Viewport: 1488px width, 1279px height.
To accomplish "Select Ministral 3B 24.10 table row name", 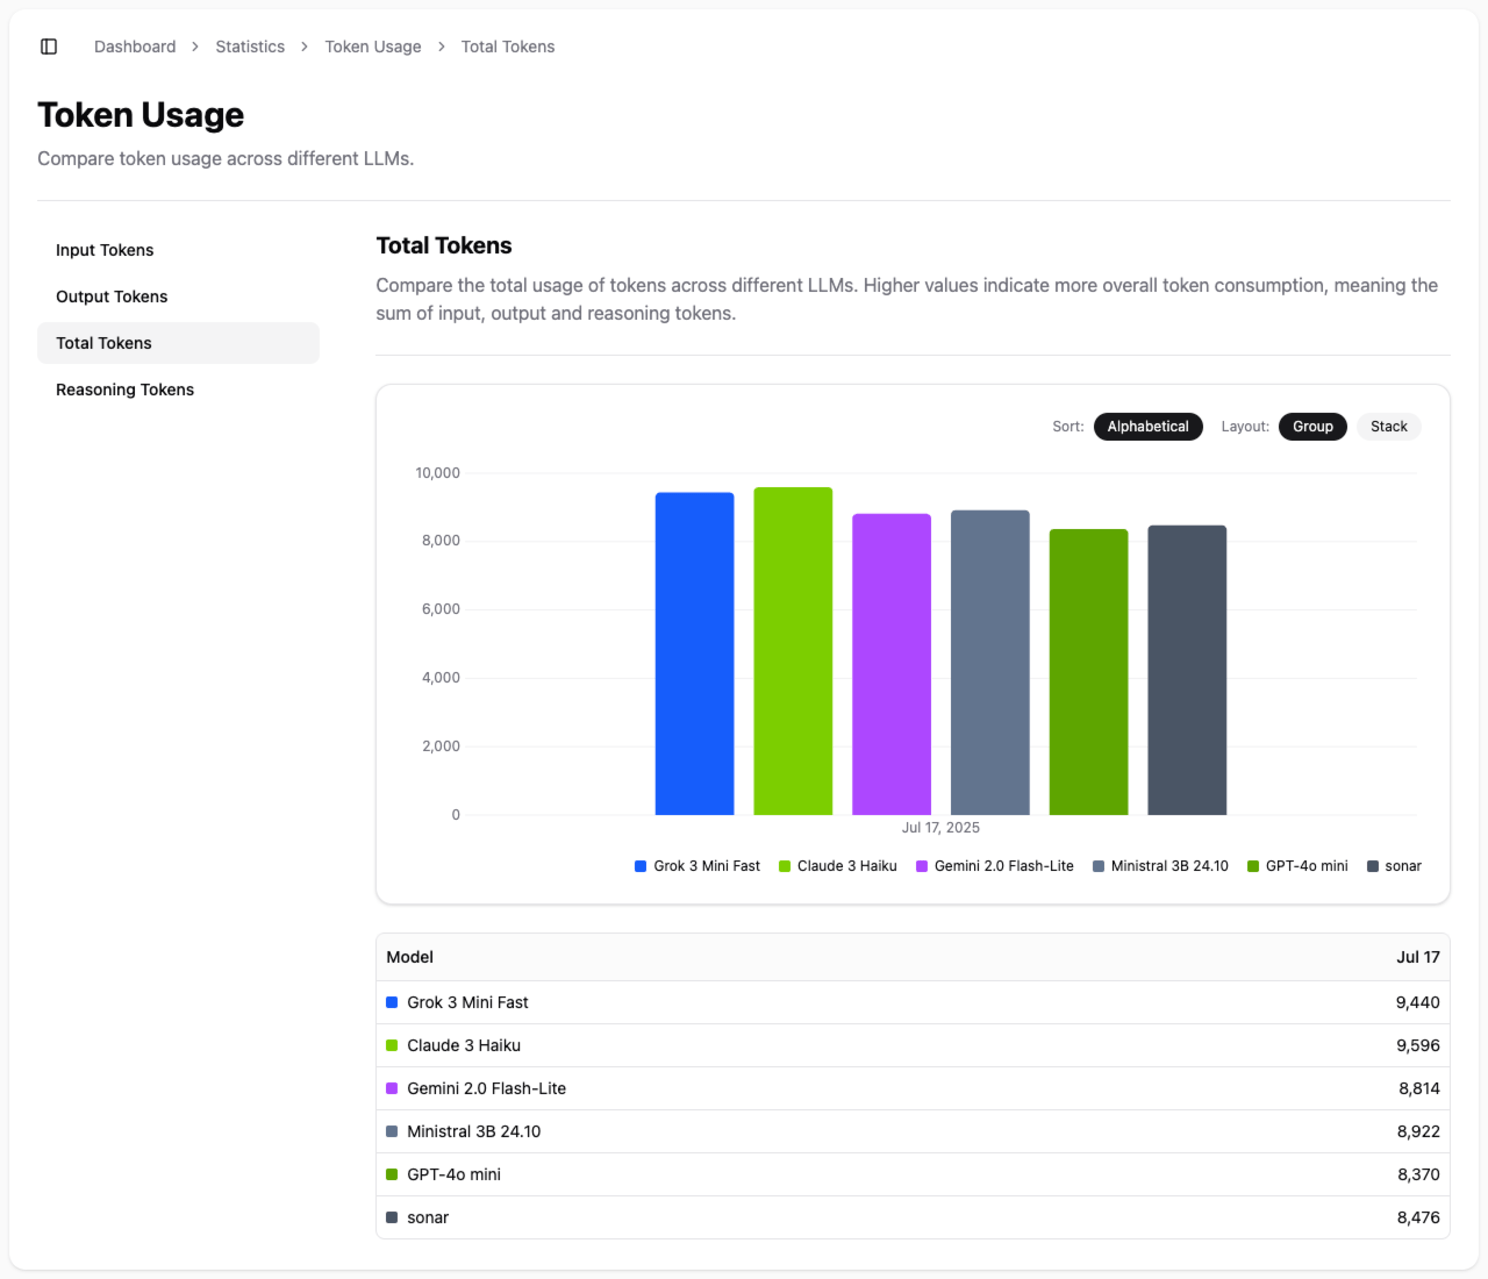I will [474, 1131].
